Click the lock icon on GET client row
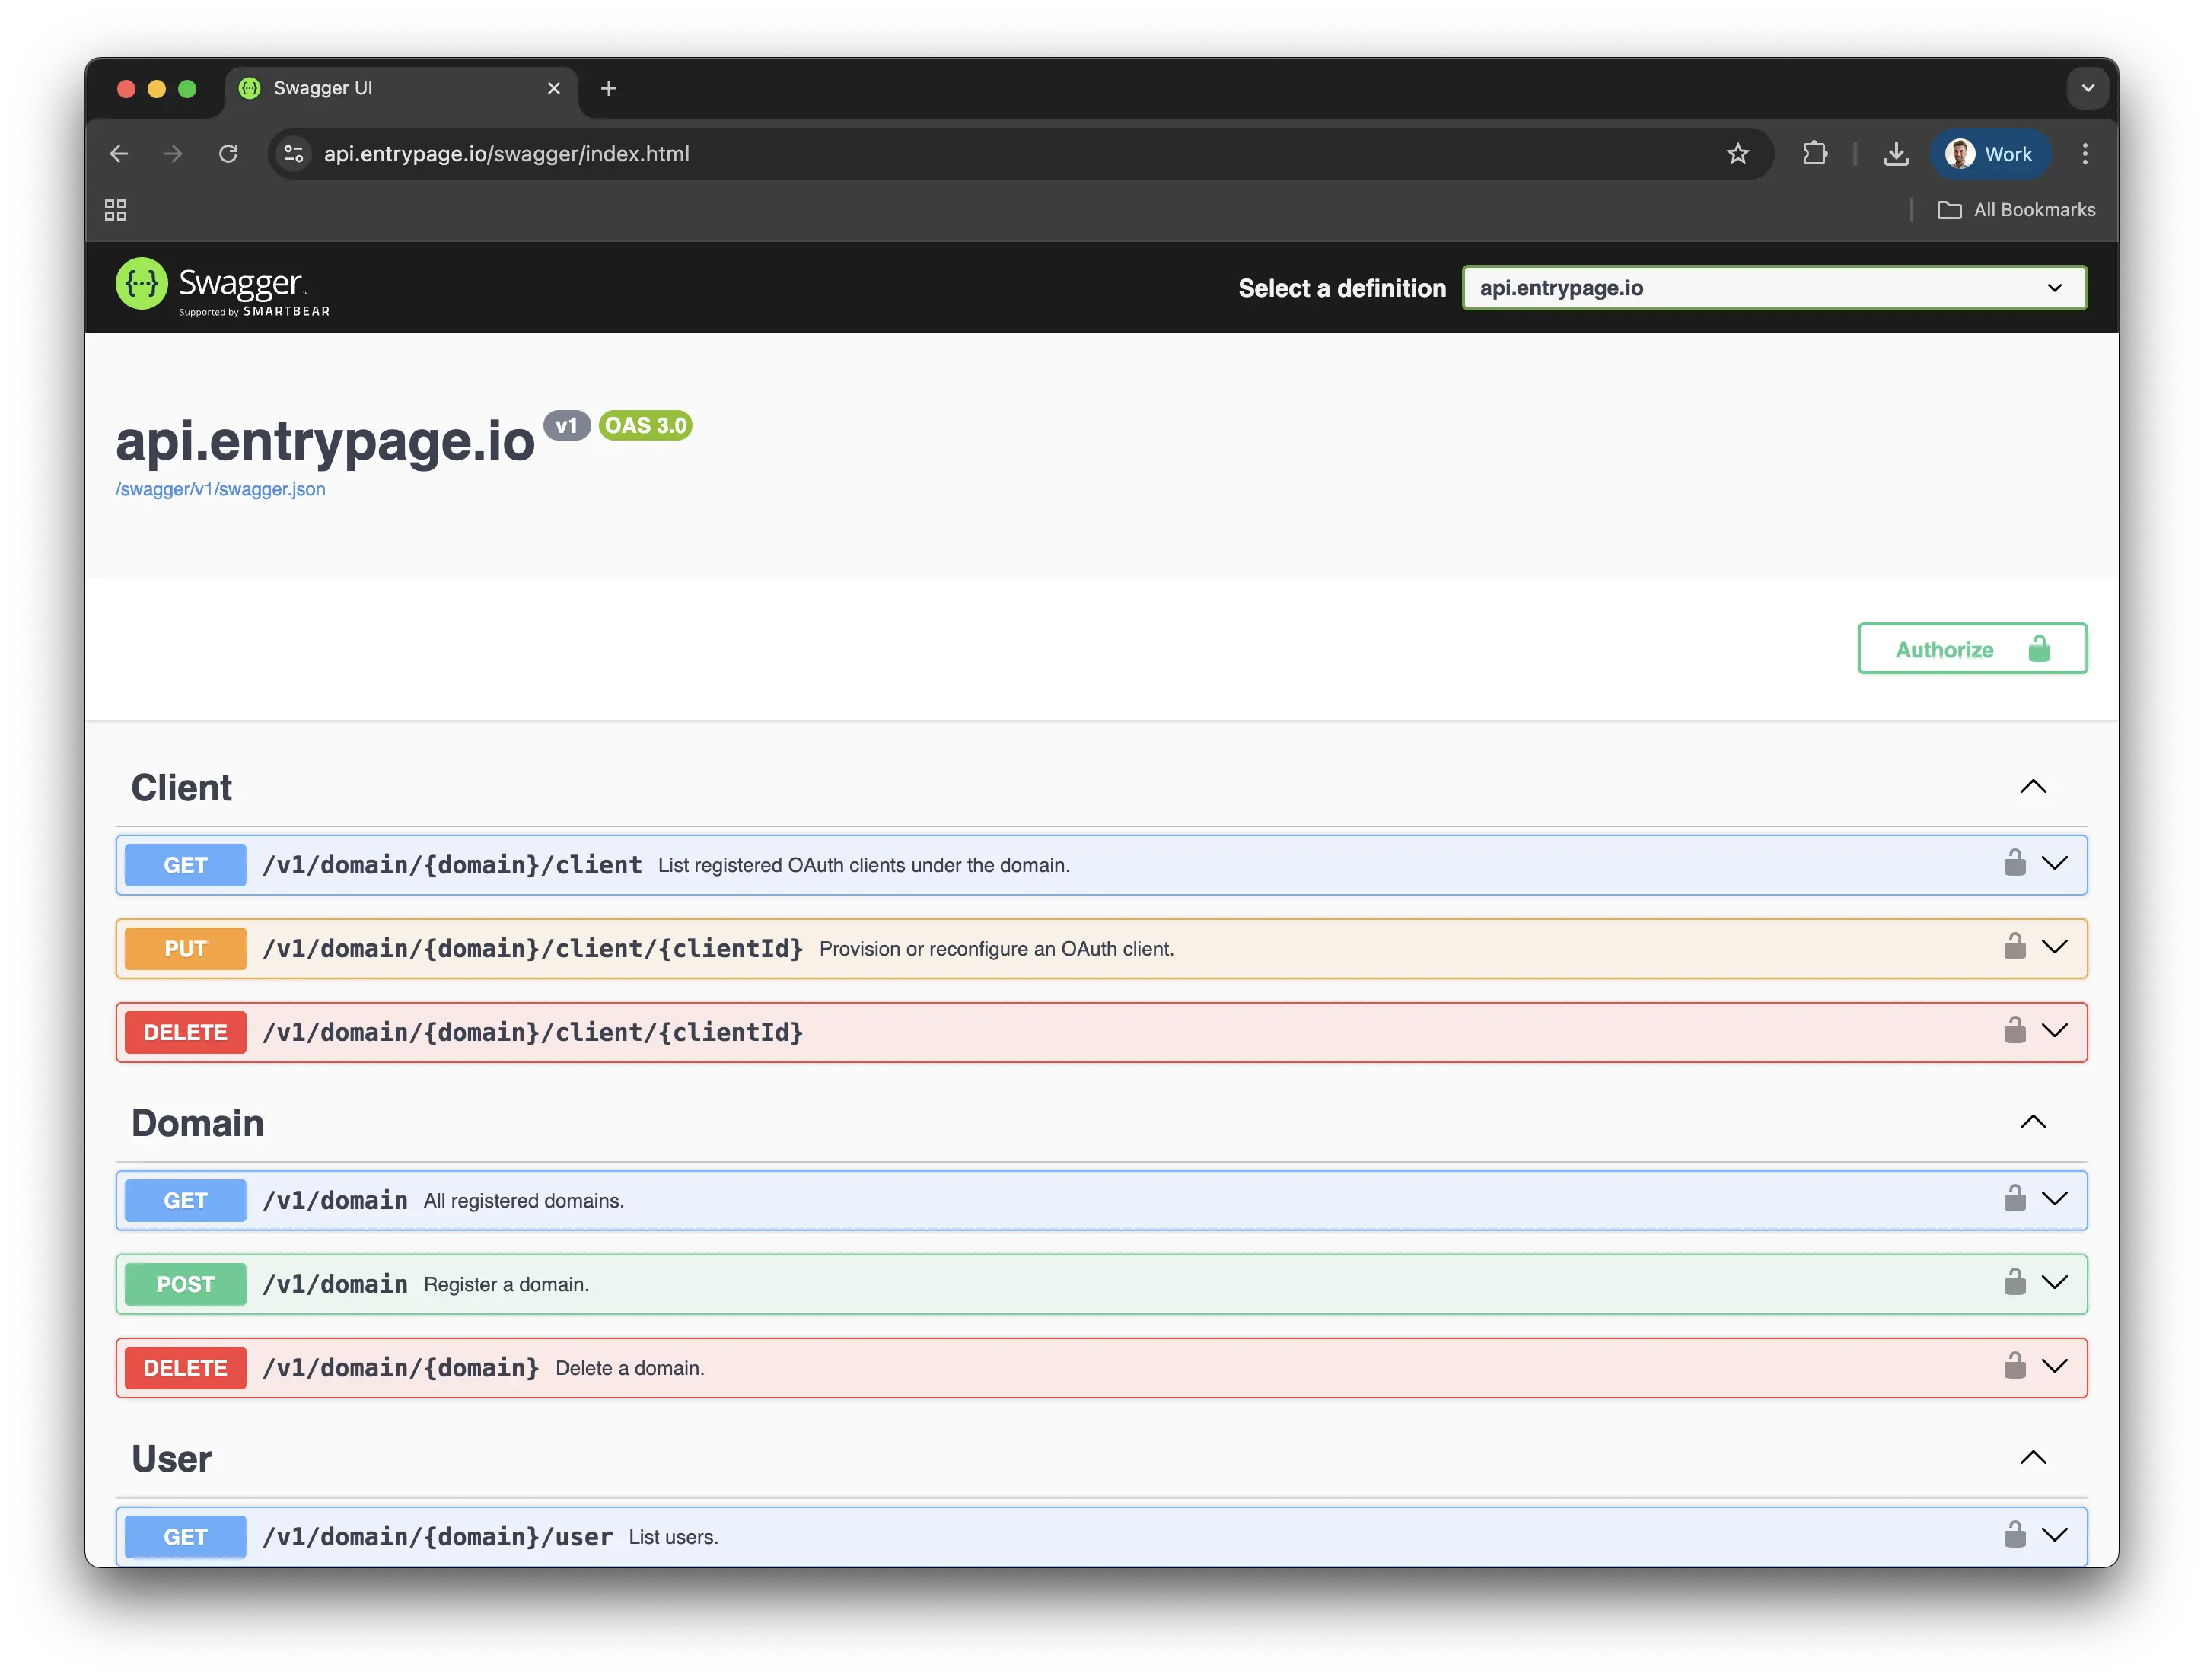 [2015, 863]
